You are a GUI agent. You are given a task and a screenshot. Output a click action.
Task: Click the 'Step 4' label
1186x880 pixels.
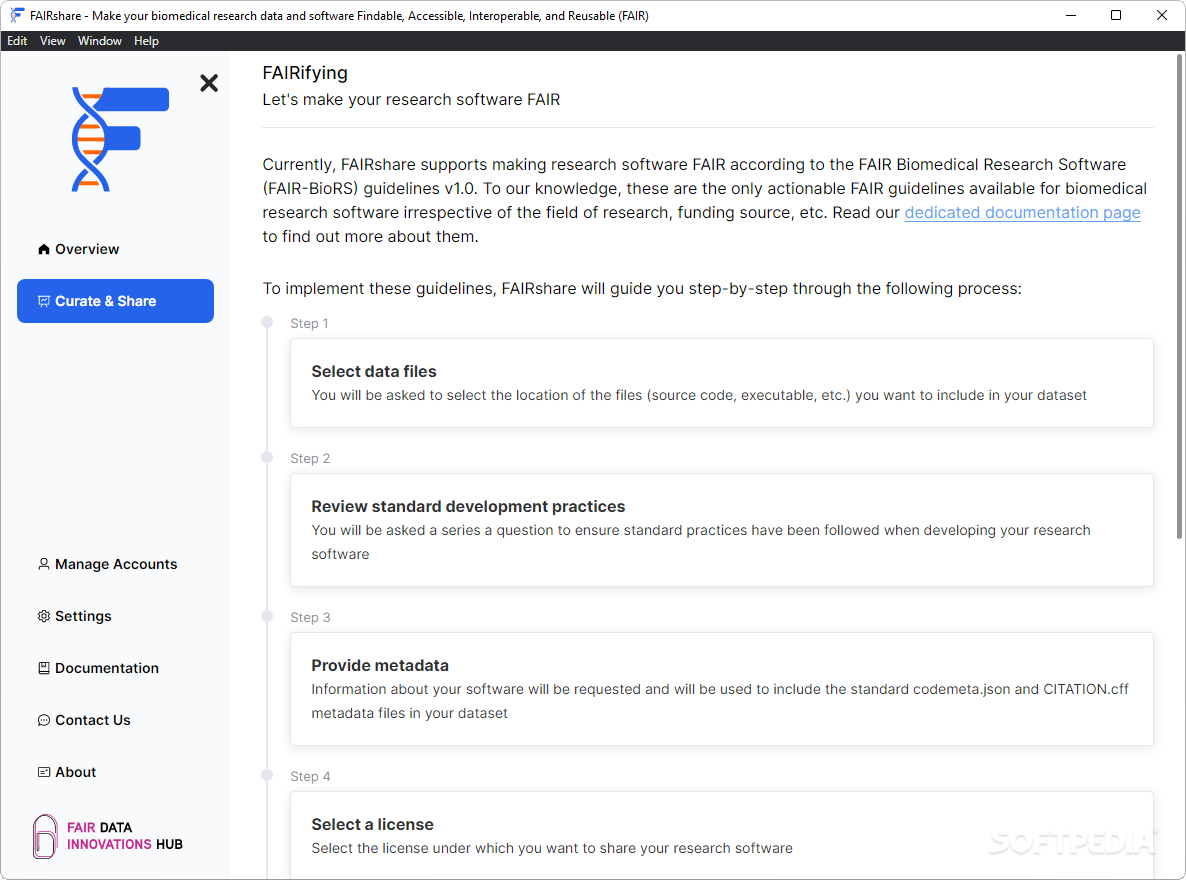click(x=310, y=776)
